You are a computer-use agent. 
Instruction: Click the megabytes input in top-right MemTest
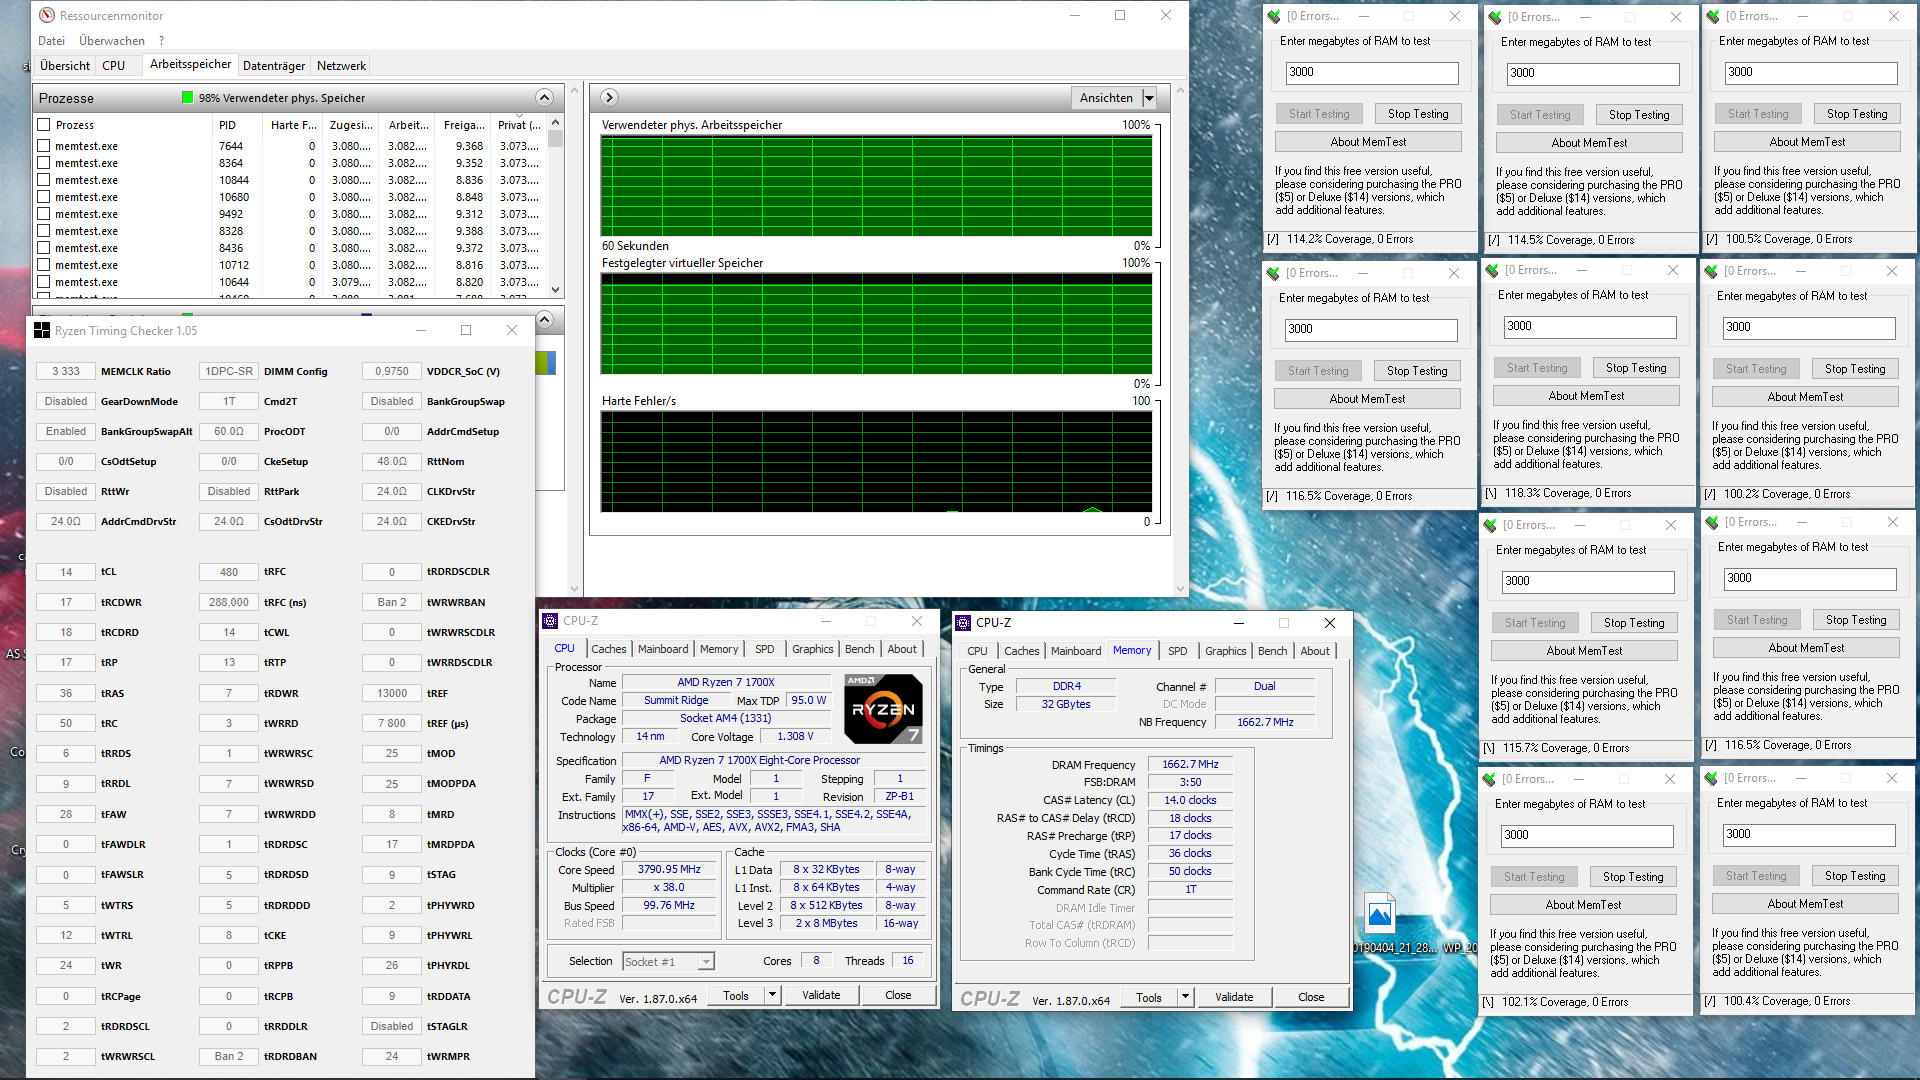pos(1810,72)
